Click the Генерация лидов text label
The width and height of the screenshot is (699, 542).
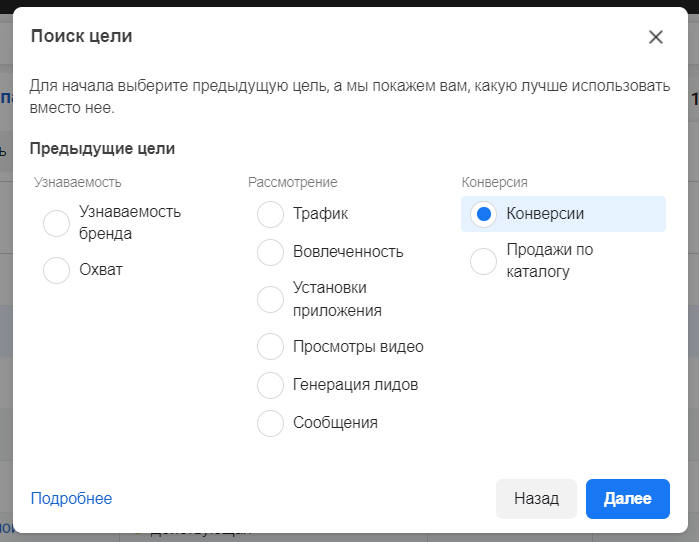(x=355, y=385)
